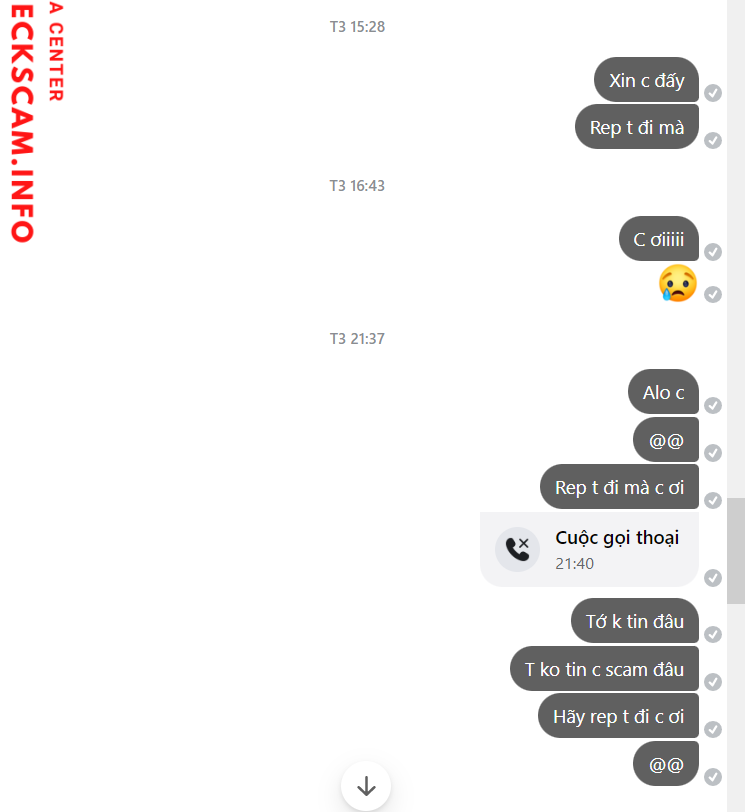Click the scroll-to-bottom down arrow button
This screenshot has width=745, height=812.
[x=366, y=786]
